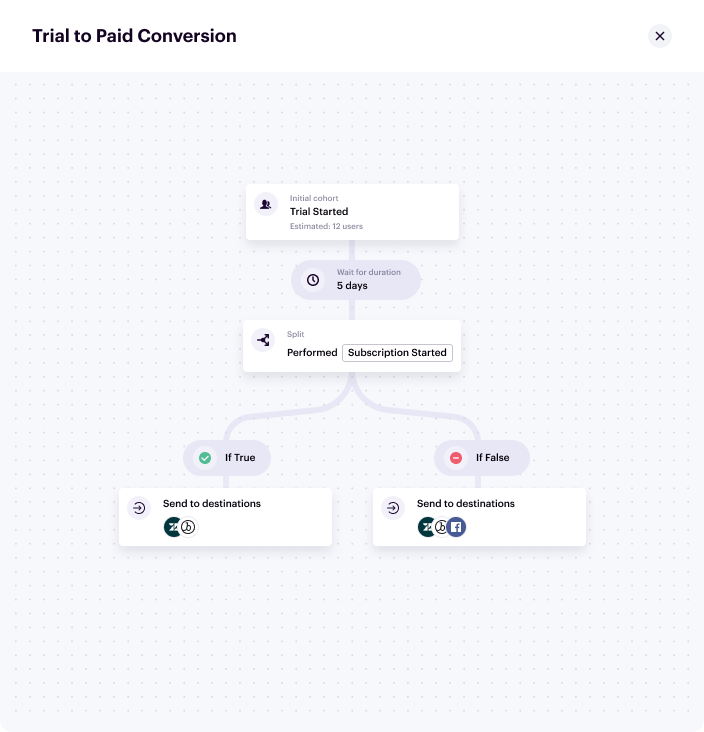Click send arrow icon under If True
Image resolution: width=704 pixels, height=732 pixels.
(139, 508)
